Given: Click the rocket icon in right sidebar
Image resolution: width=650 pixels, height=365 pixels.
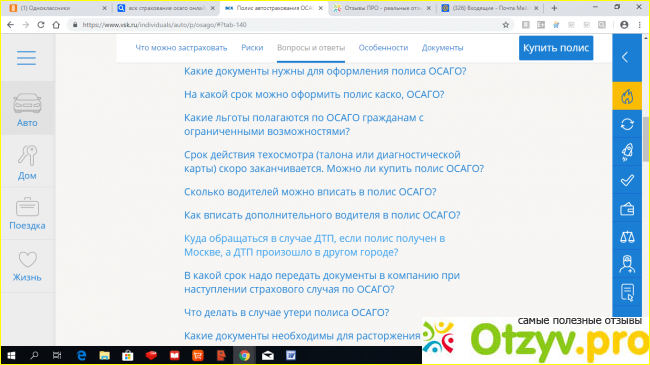Looking at the screenshot, I should click(x=627, y=152).
